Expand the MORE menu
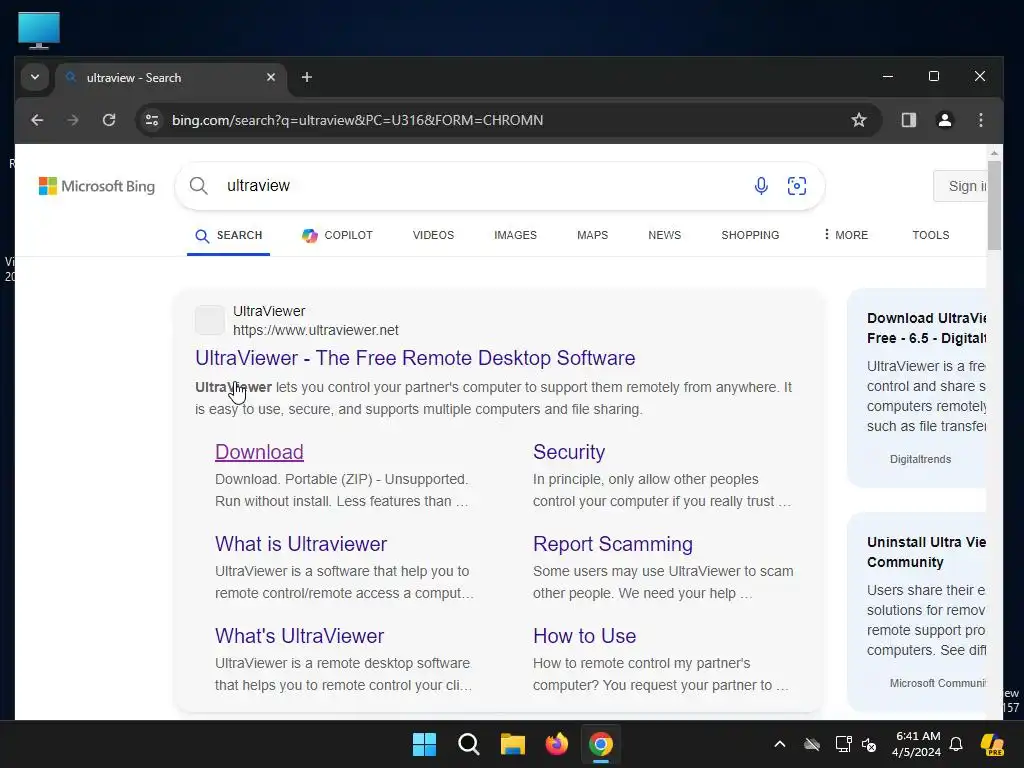Viewport: 1024px width, 768px height. tap(846, 235)
